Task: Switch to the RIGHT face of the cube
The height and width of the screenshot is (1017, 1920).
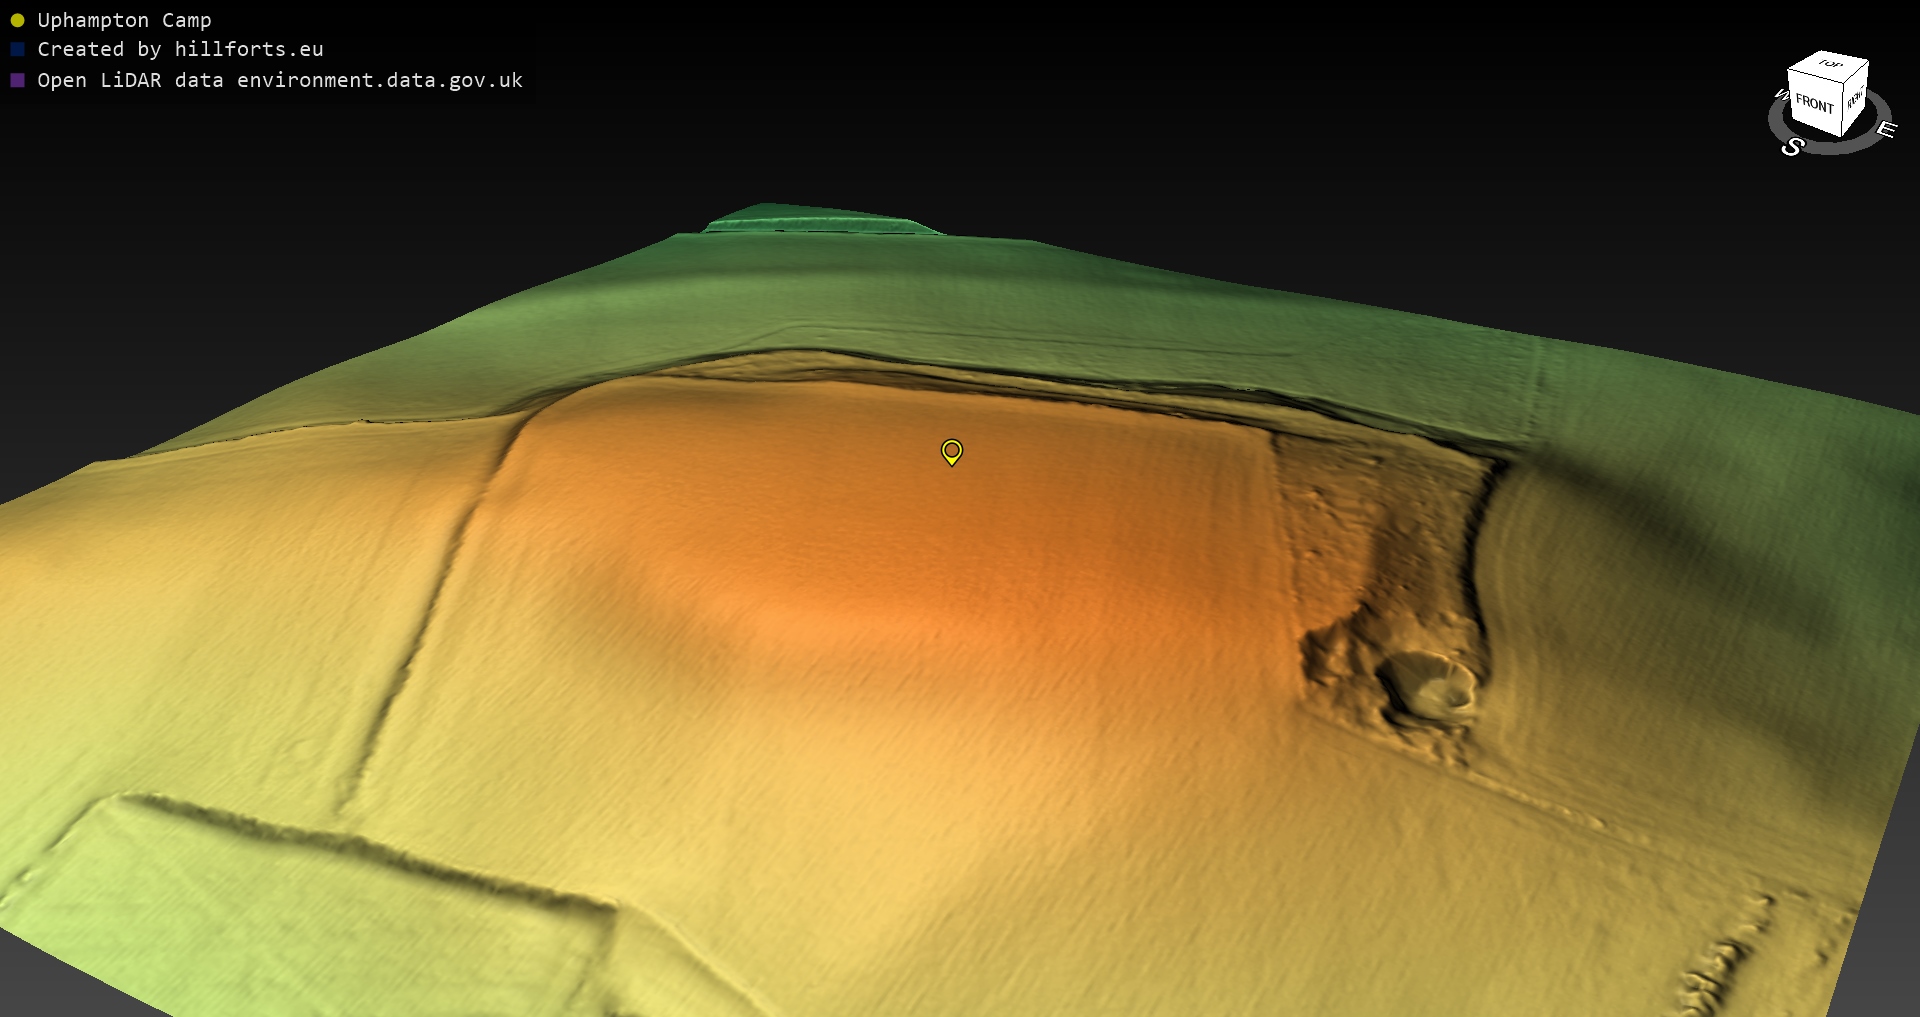Action: [1855, 100]
